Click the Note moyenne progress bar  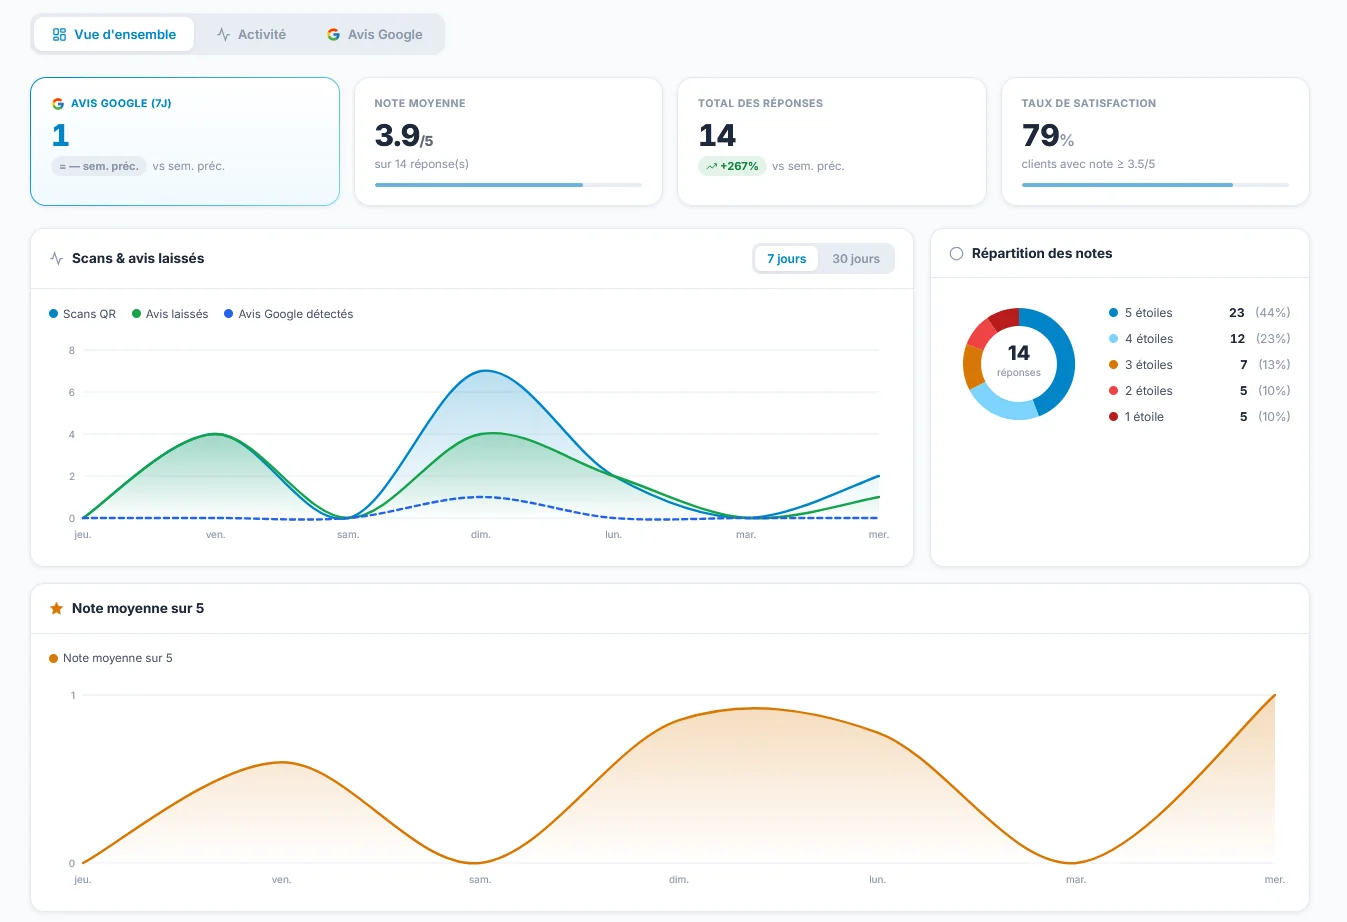click(x=508, y=185)
